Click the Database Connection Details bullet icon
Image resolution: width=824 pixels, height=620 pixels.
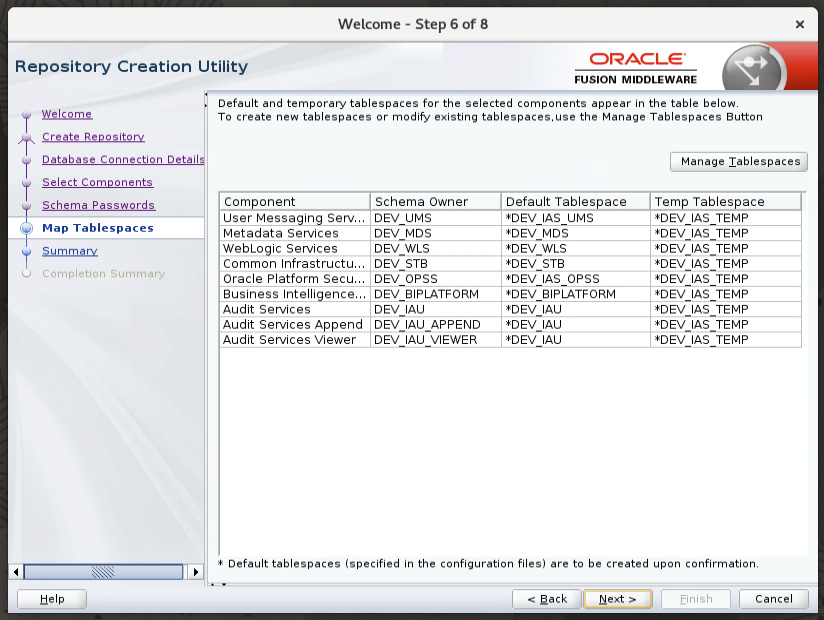coord(26,160)
